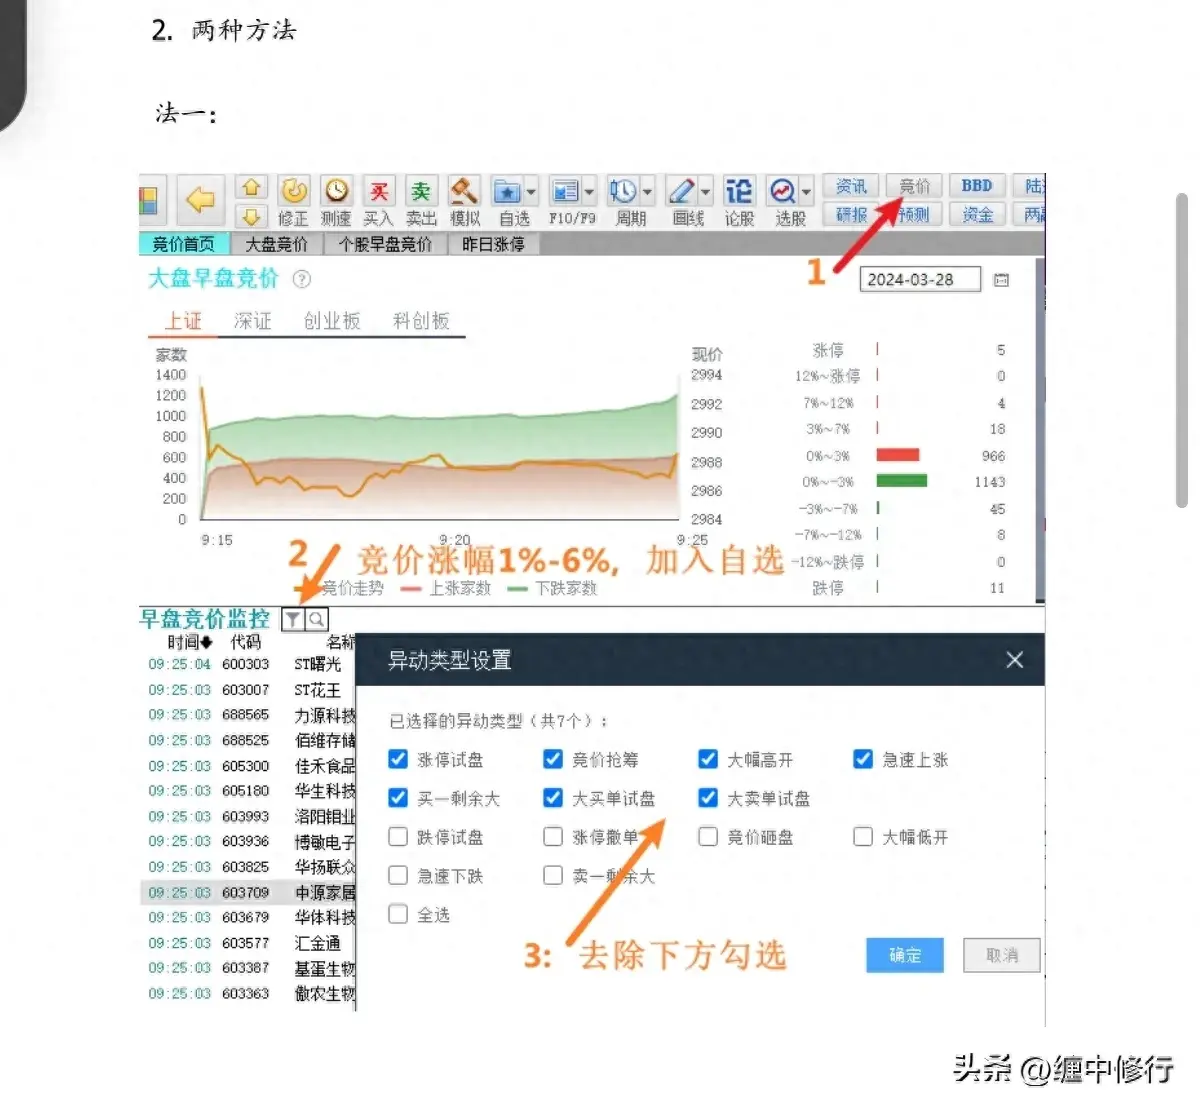Select the 创业板 market tab
Viewport: 1200px width, 1110px height.
[x=332, y=320]
